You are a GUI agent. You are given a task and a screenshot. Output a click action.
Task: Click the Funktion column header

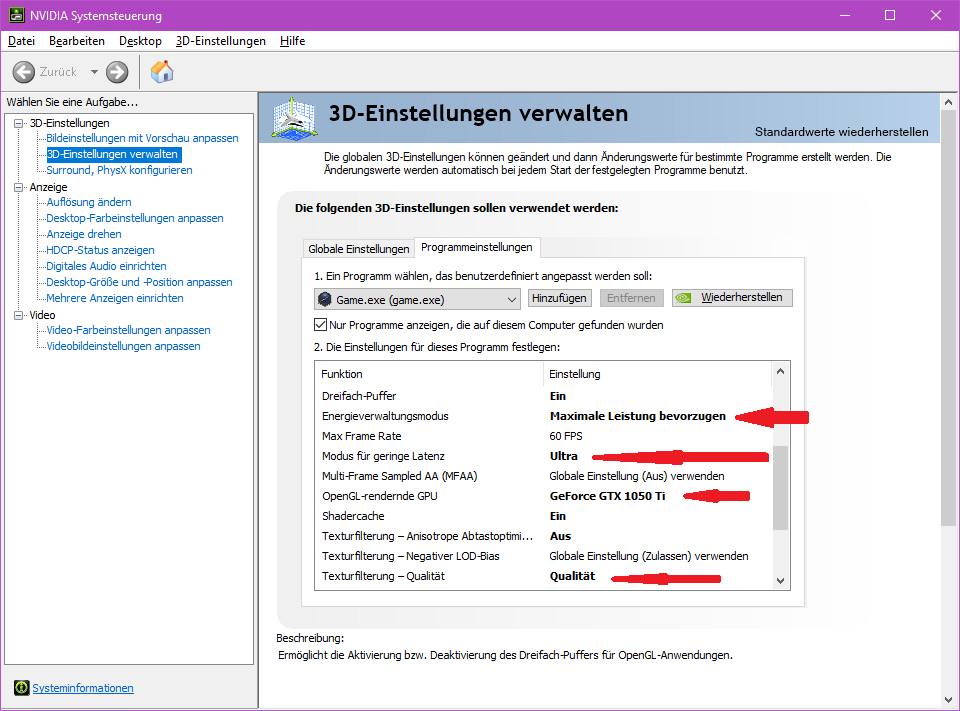pos(429,374)
